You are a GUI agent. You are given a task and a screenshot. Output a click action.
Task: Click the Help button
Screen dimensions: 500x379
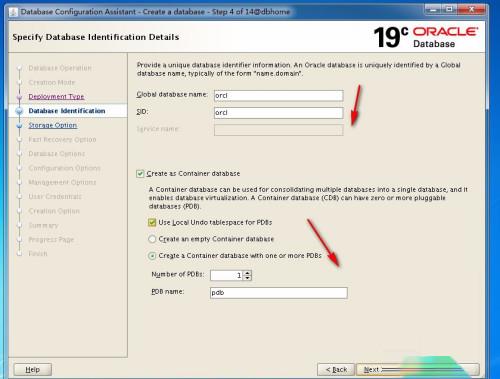click(33, 369)
